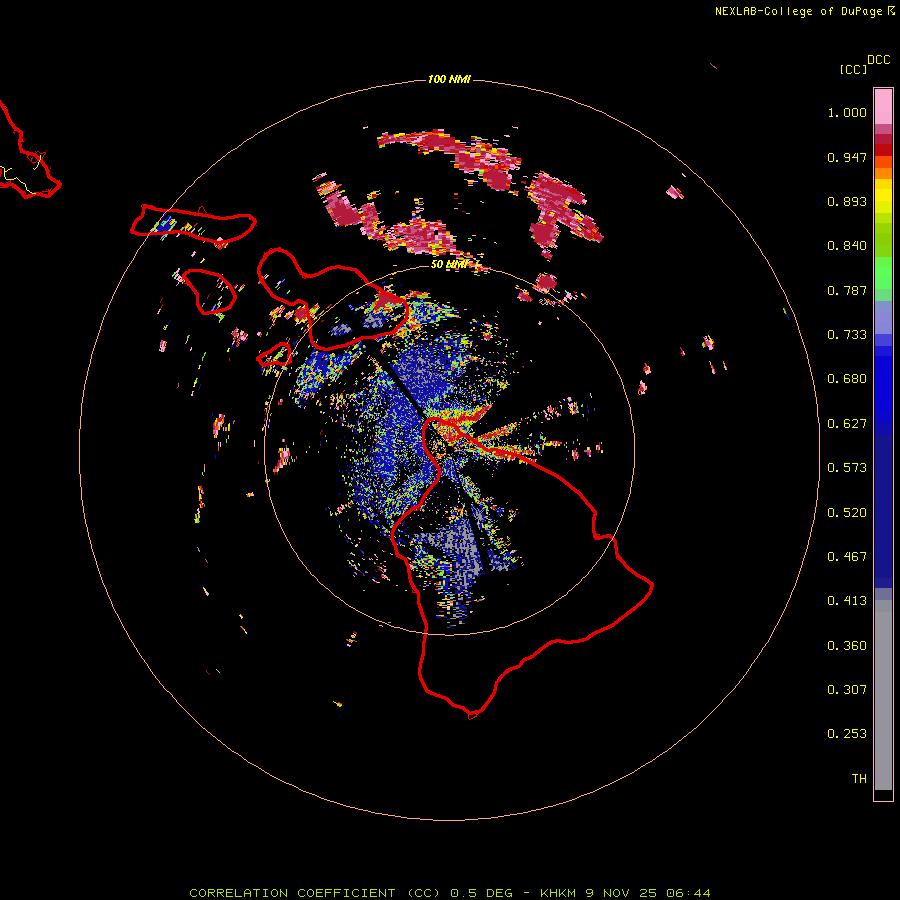Click the "DCC" label above the color bar
This screenshot has width=900, height=900.
click(x=879, y=60)
